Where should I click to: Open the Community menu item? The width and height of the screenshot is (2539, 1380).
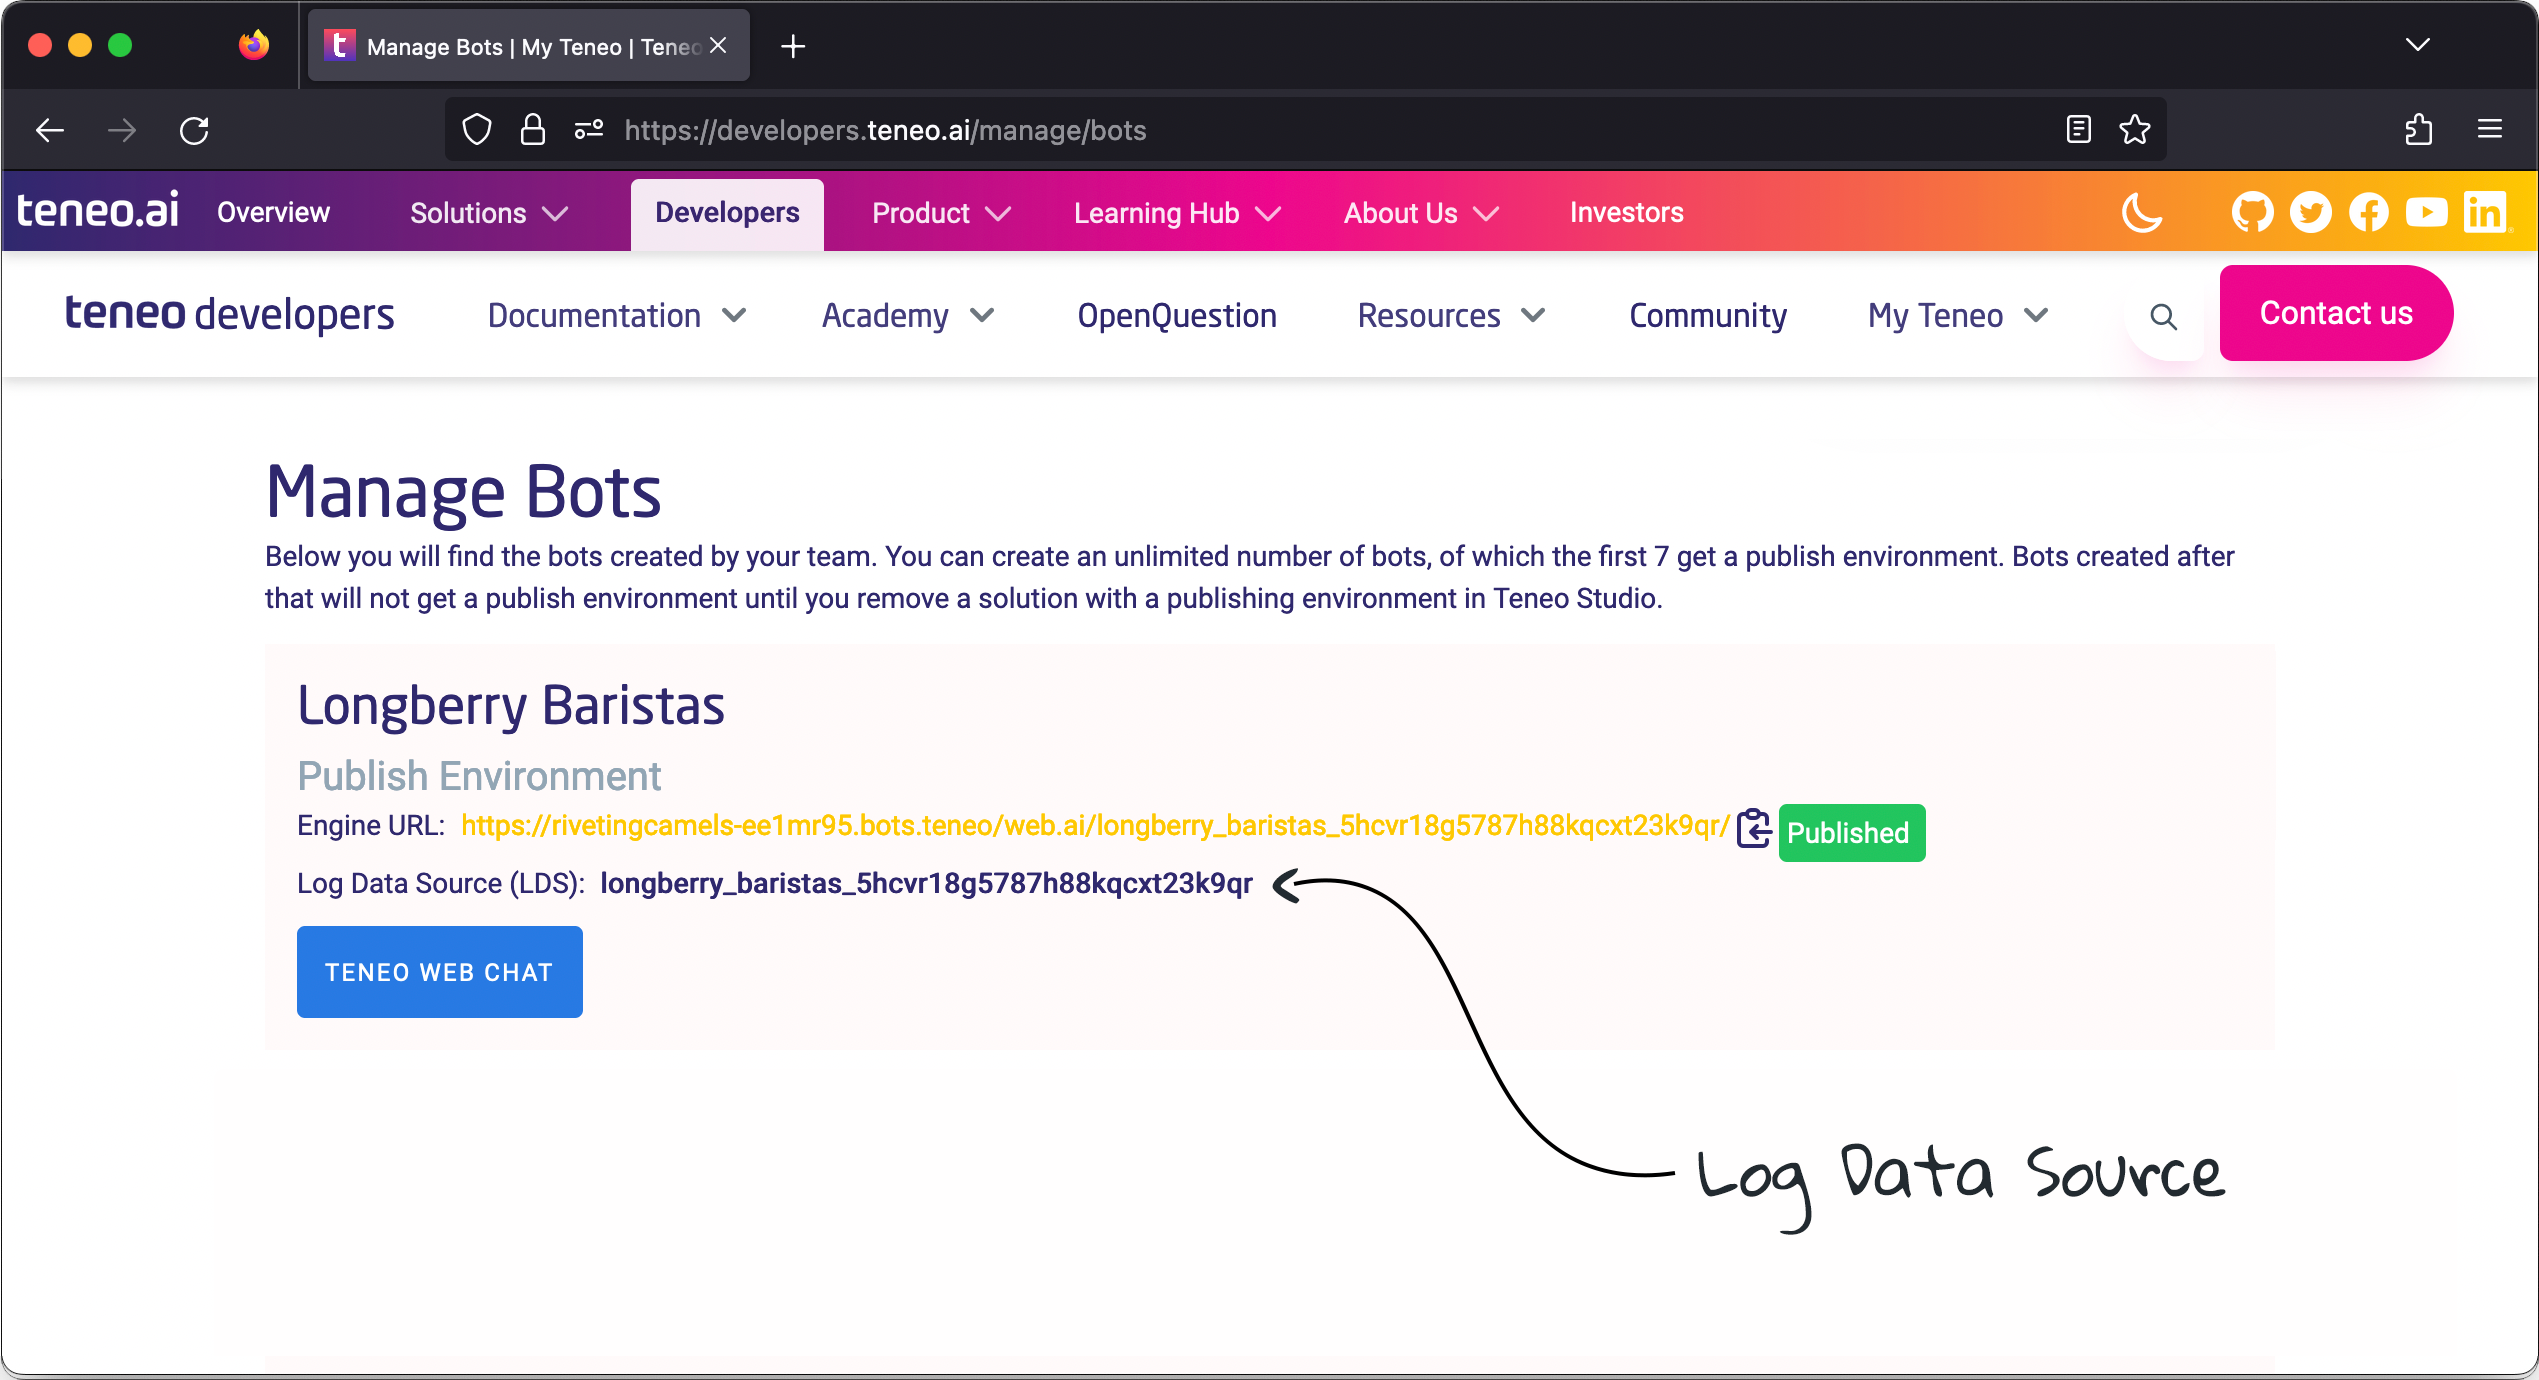pos(1708,316)
